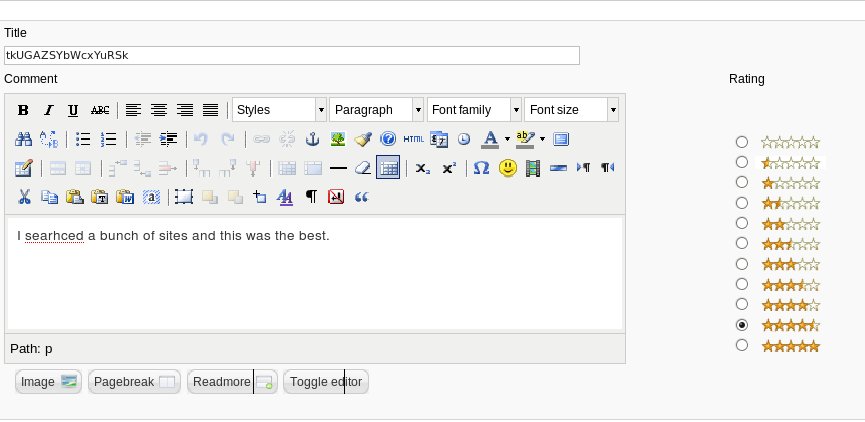Toggle fullscreen editor mode
Viewport: 865px width, 422px height.
(560, 139)
